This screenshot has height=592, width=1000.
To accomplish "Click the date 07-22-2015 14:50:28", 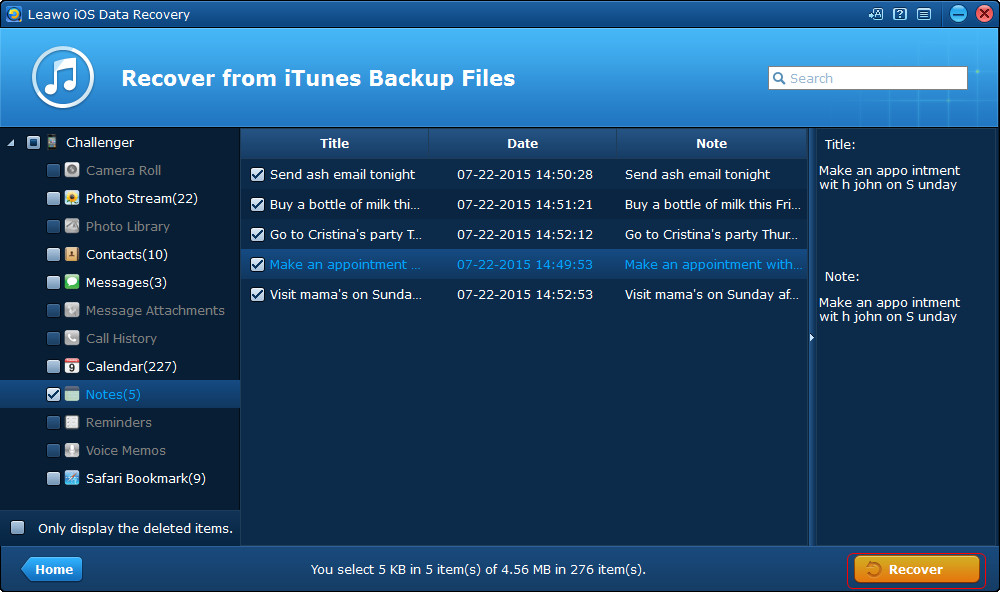I will click(x=525, y=174).
